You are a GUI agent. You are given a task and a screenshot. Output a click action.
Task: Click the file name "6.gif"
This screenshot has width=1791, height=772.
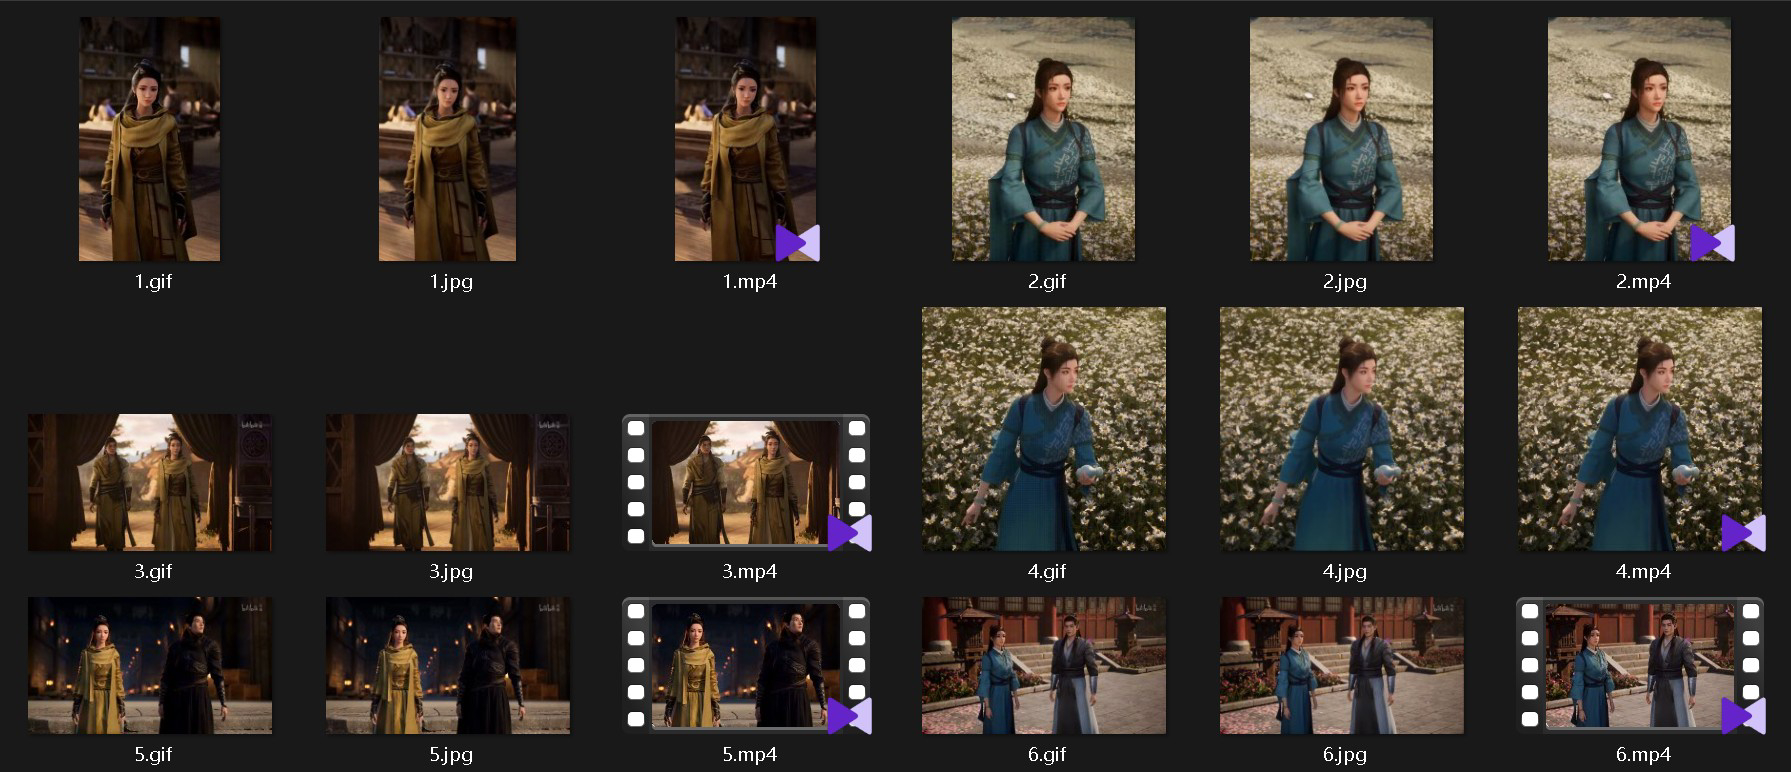click(1047, 755)
